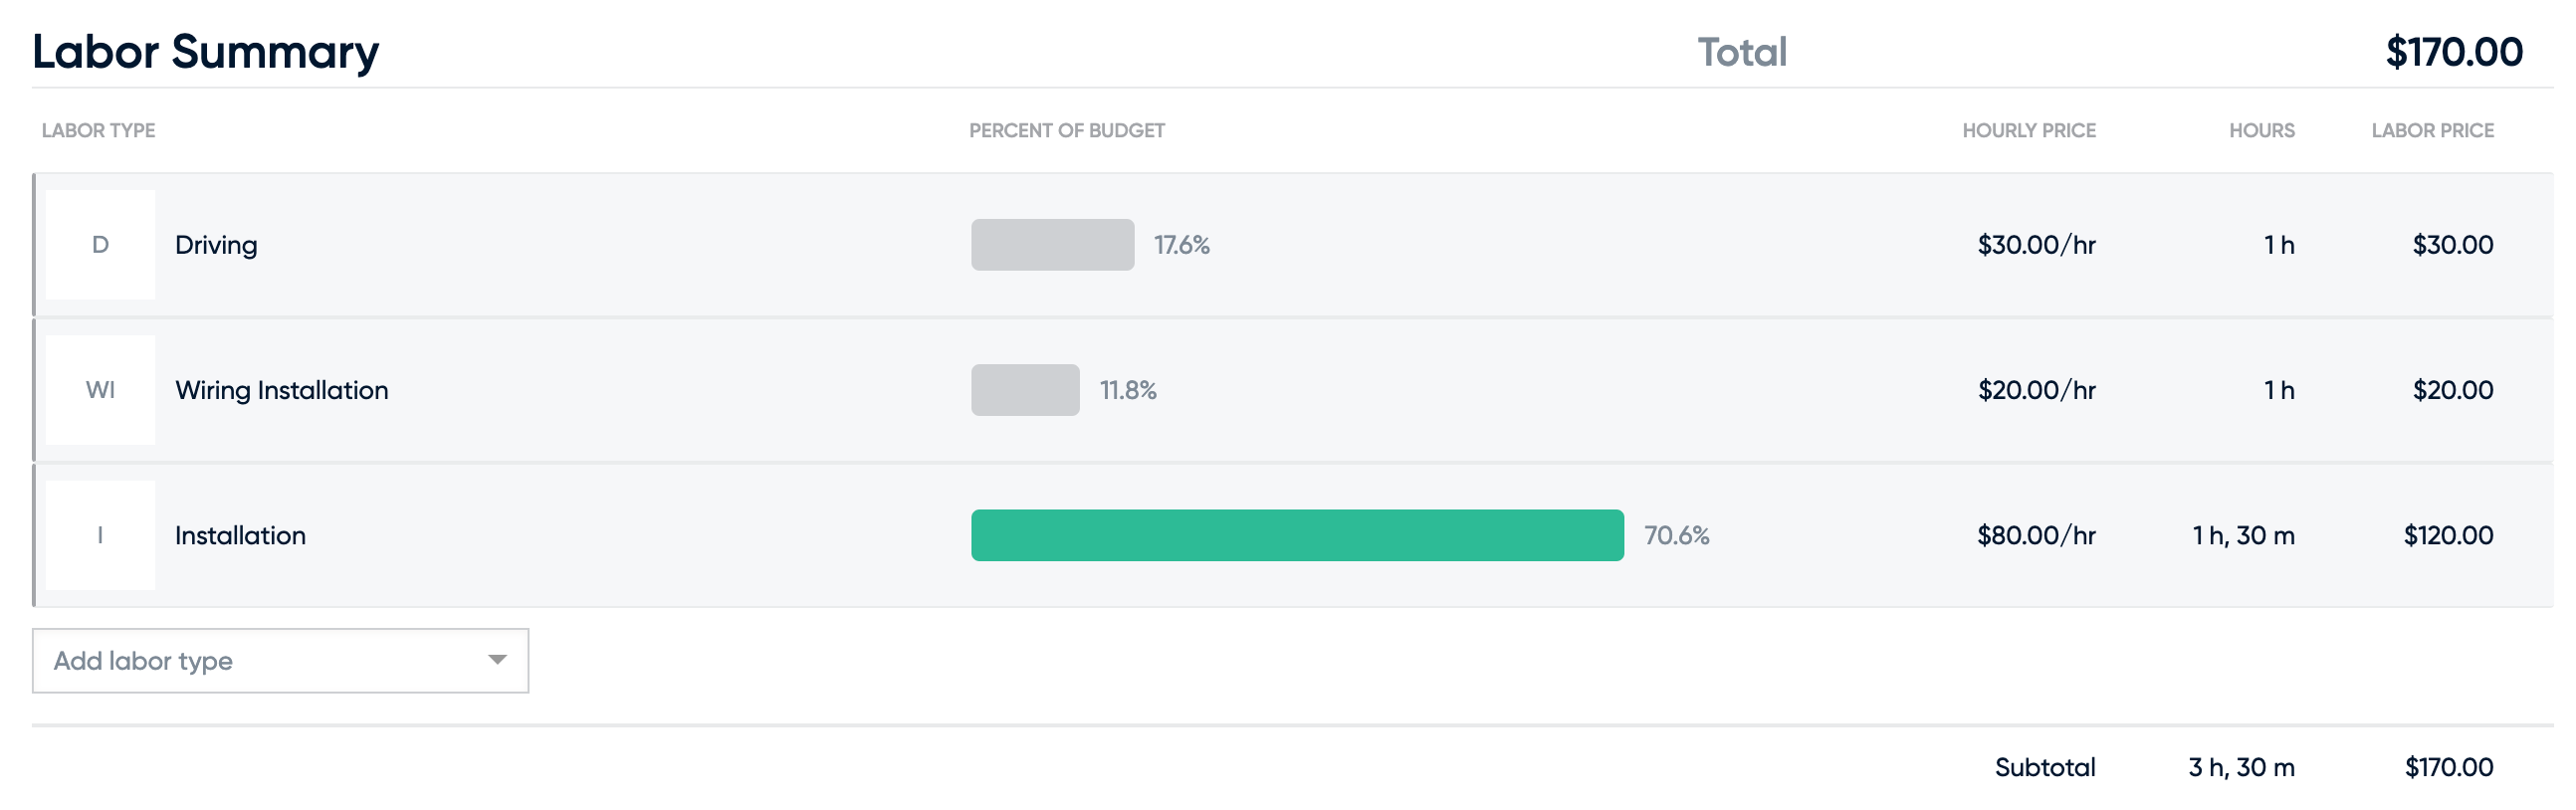Image resolution: width=2576 pixels, height=810 pixels.
Task: Edit Installation hourly price $80.00/hr
Action: pyautogui.click(x=2036, y=535)
